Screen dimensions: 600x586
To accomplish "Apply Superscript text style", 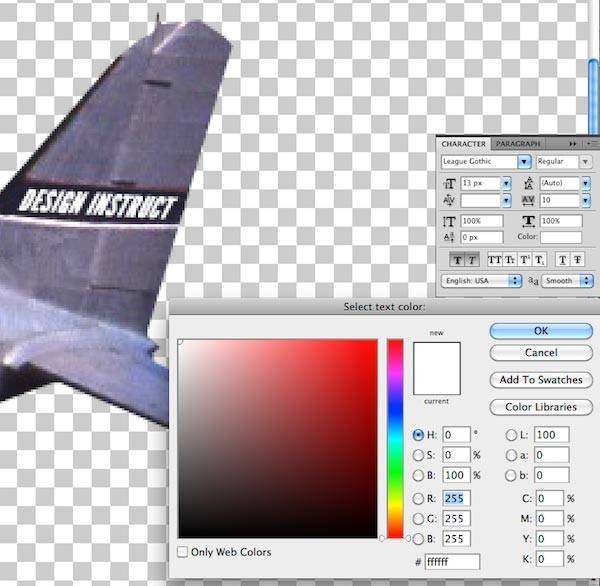I will 525,260.
